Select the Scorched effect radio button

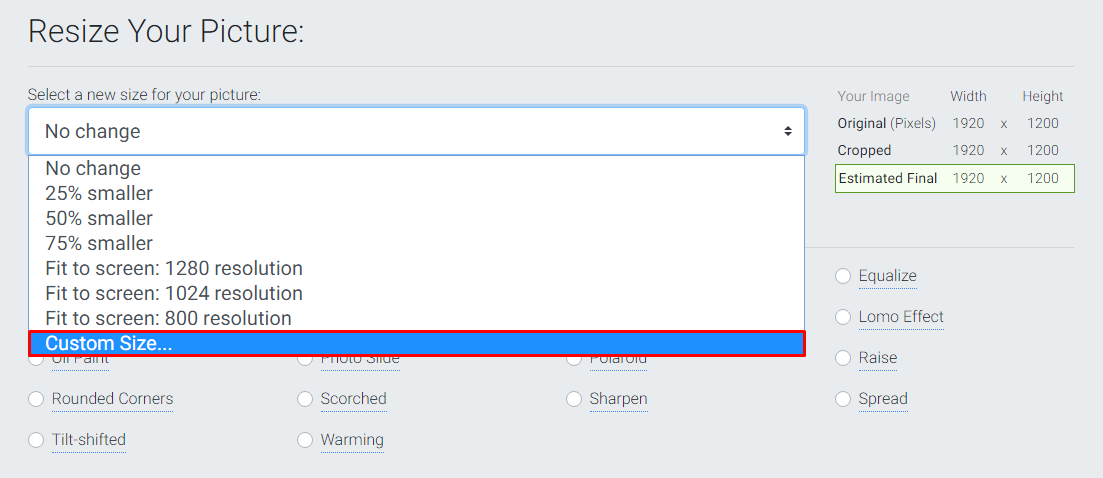point(305,399)
